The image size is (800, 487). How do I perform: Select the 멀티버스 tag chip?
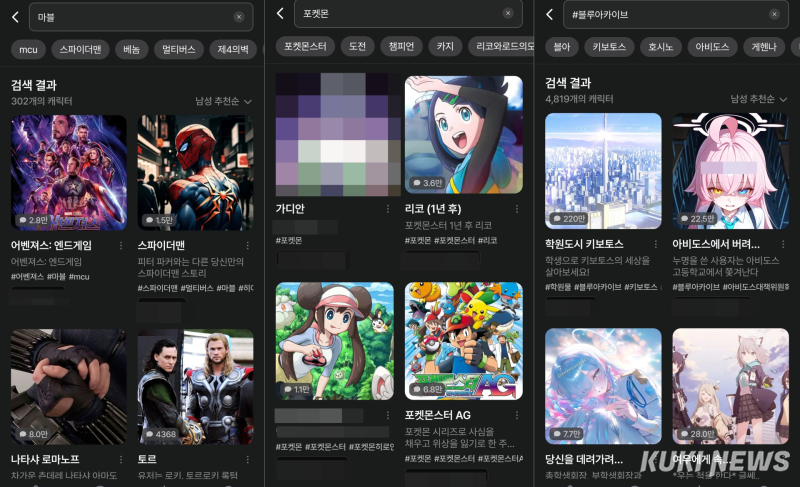click(x=179, y=49)
